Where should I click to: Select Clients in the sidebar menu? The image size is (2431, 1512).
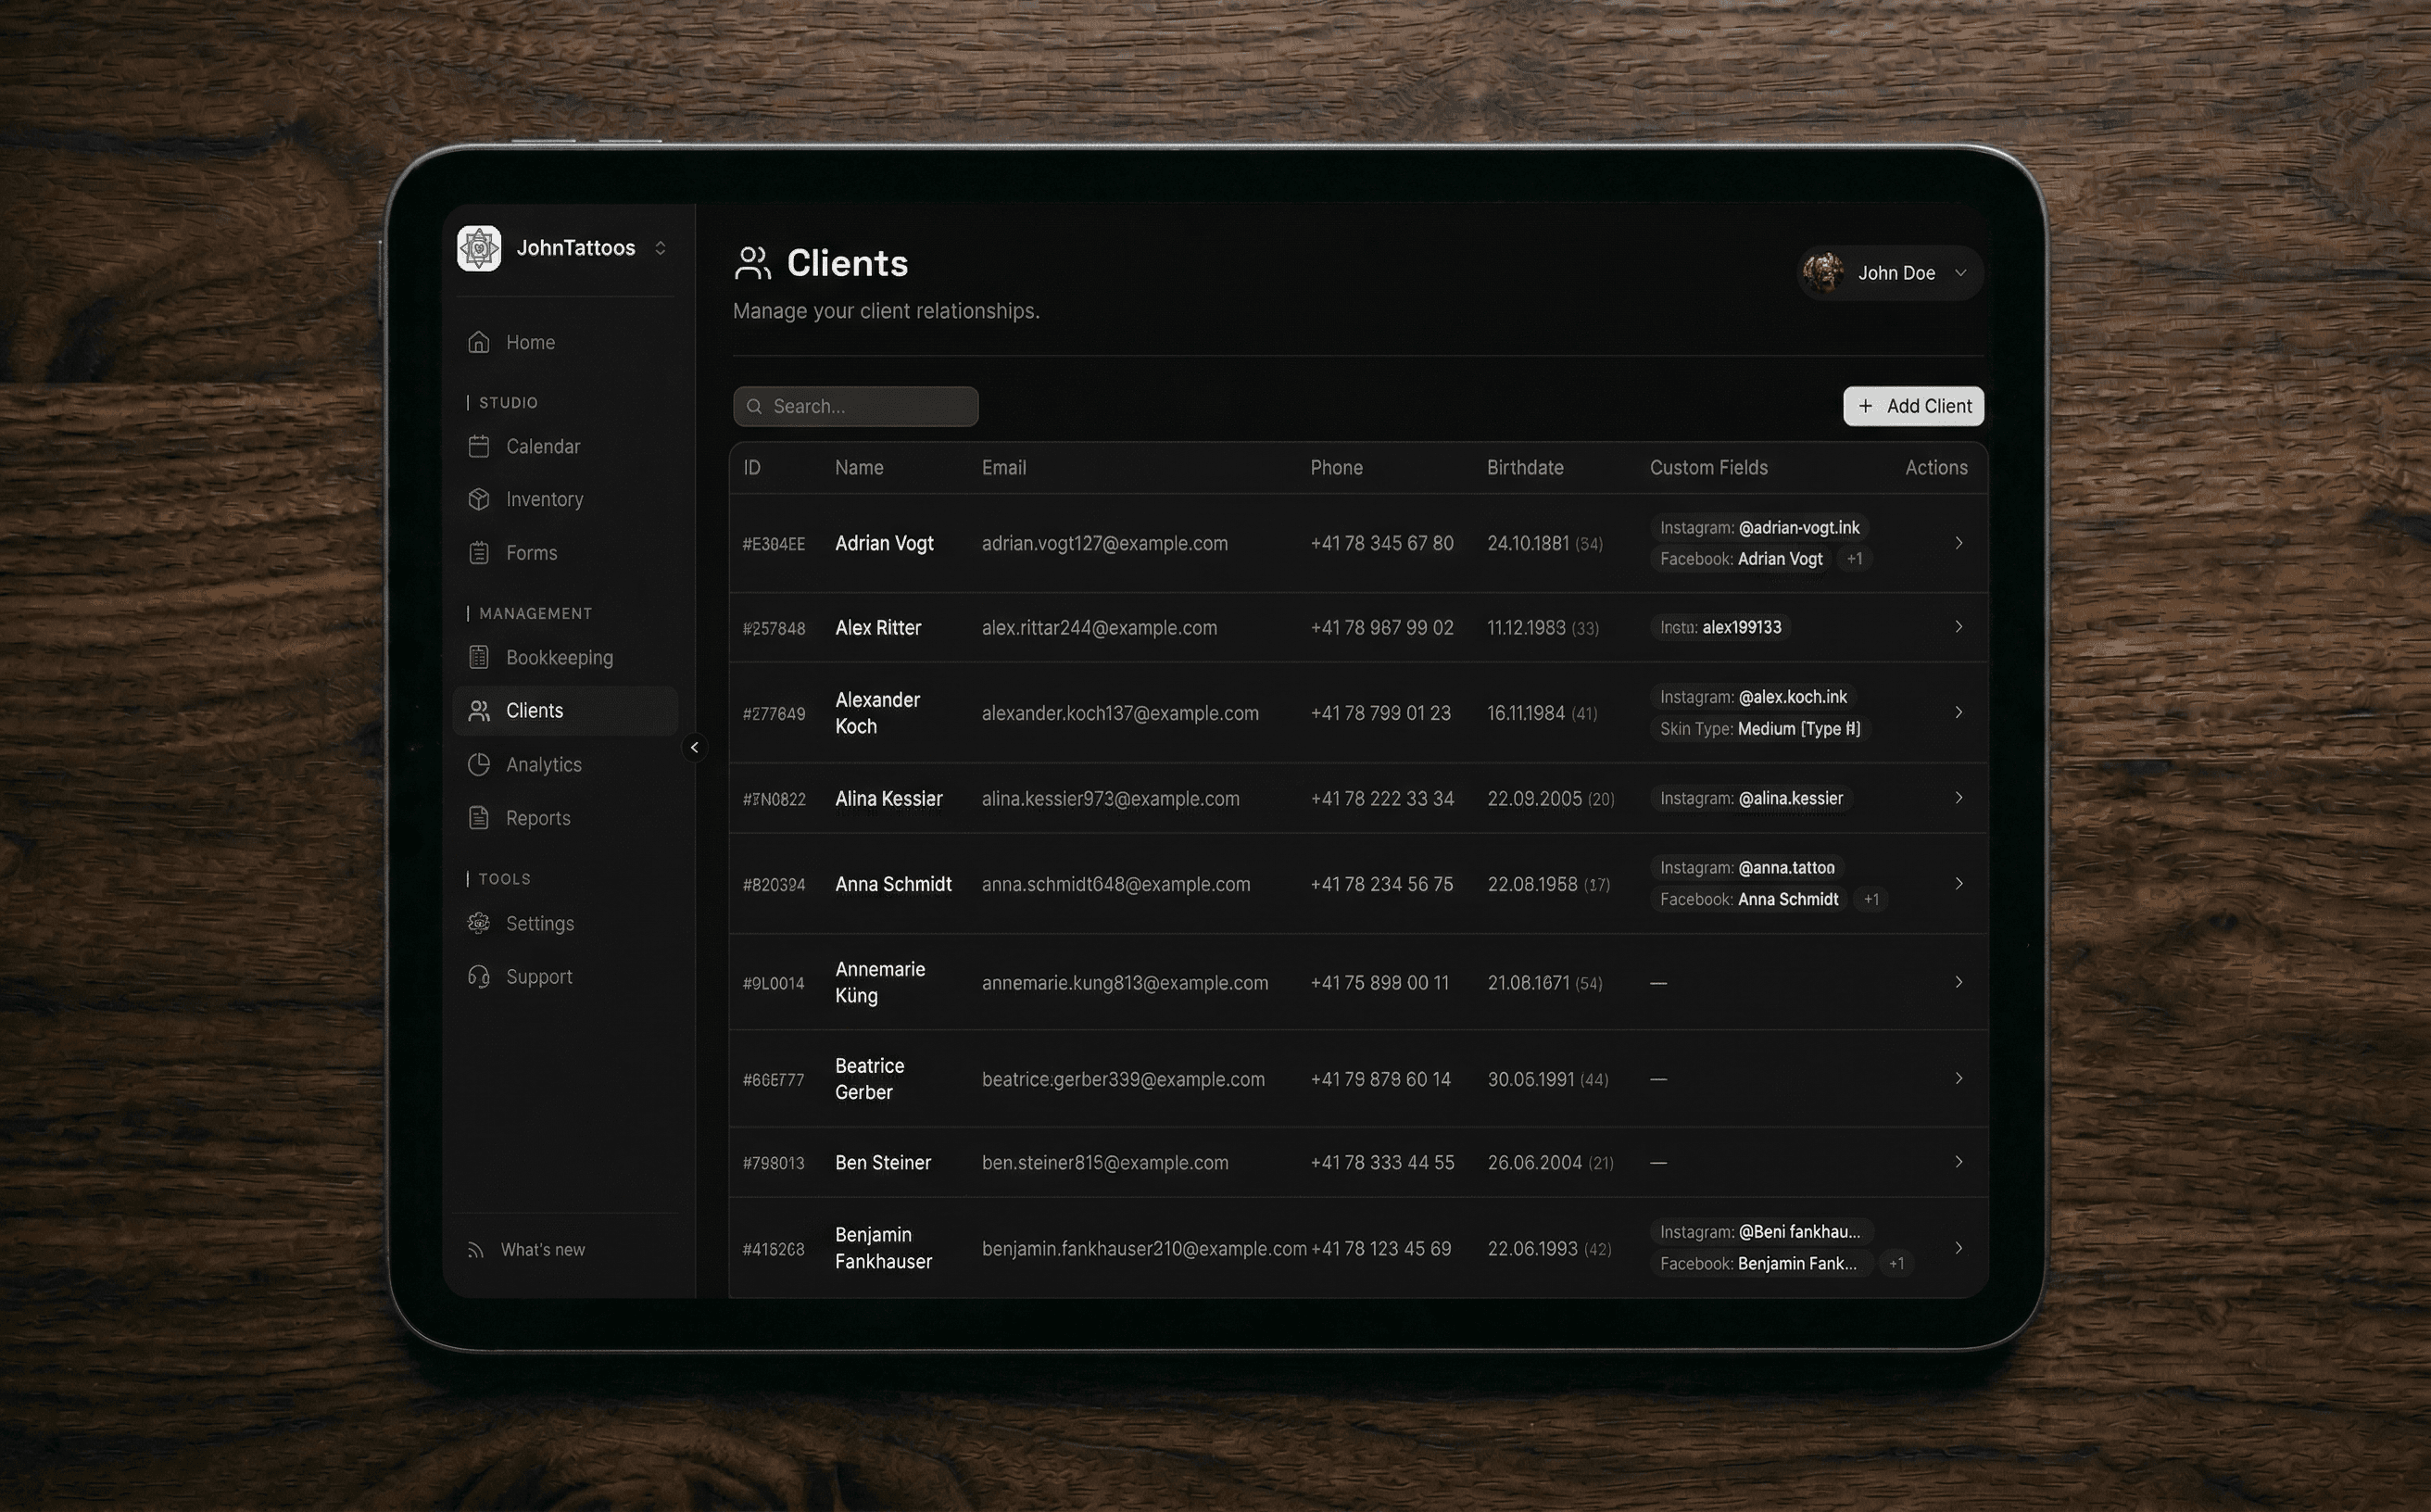coord(534,711)
